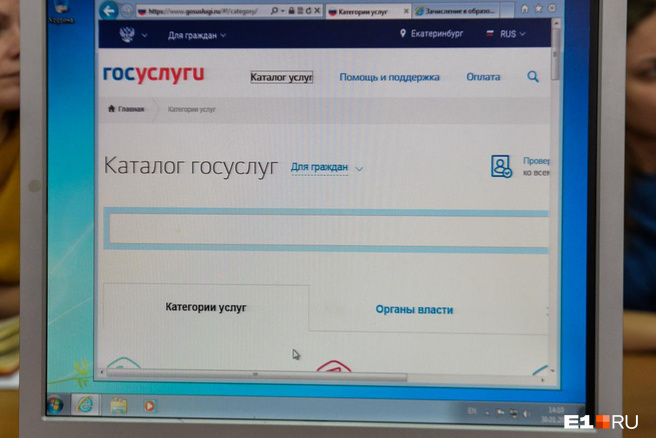Screen dimensions: 656x438
Task: Click the home icon in breadcrumb
Action: click(111, 109)
